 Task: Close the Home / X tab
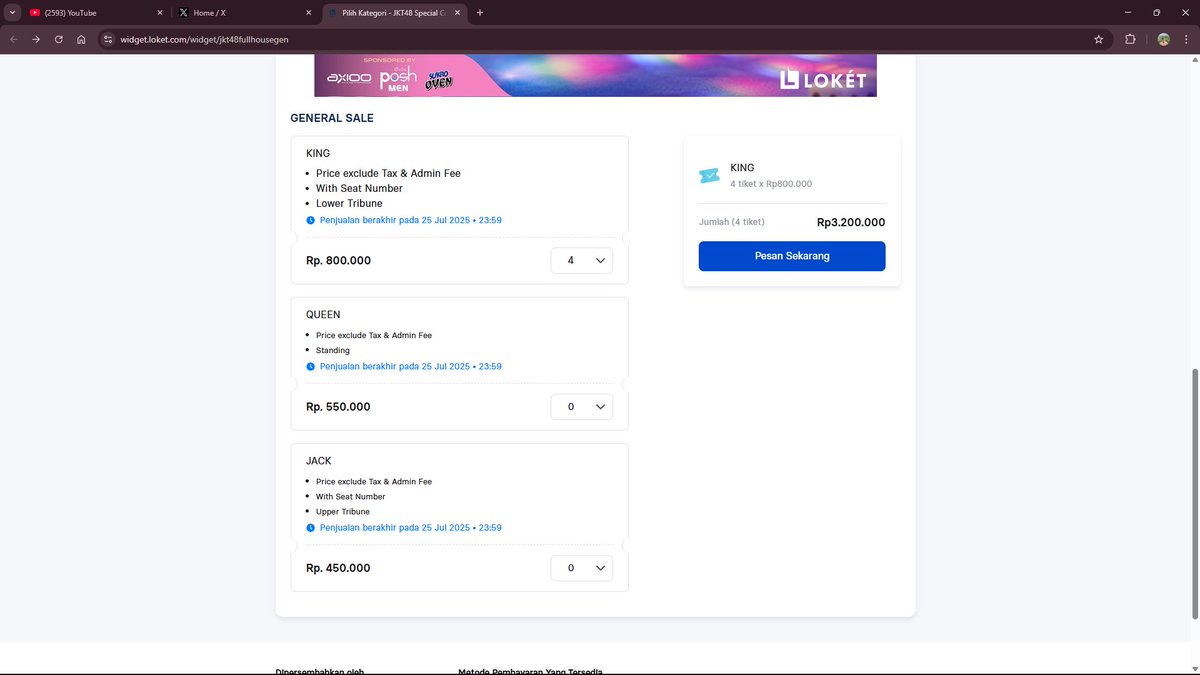coord(309,13)
